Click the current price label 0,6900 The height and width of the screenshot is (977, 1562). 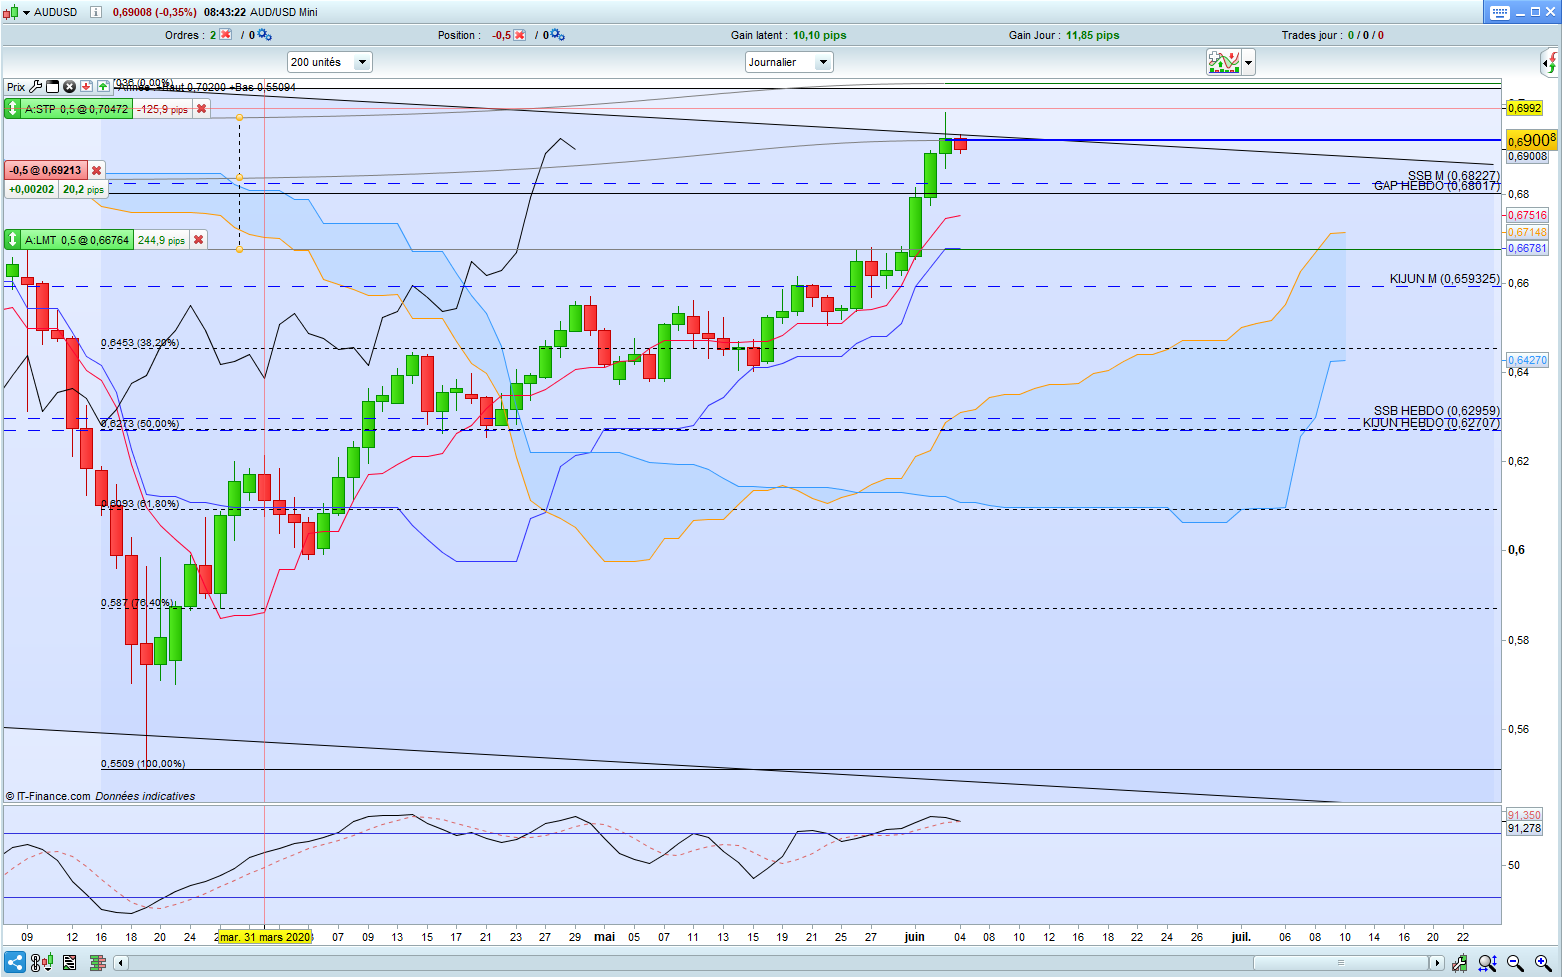(x=1531, y=140)
